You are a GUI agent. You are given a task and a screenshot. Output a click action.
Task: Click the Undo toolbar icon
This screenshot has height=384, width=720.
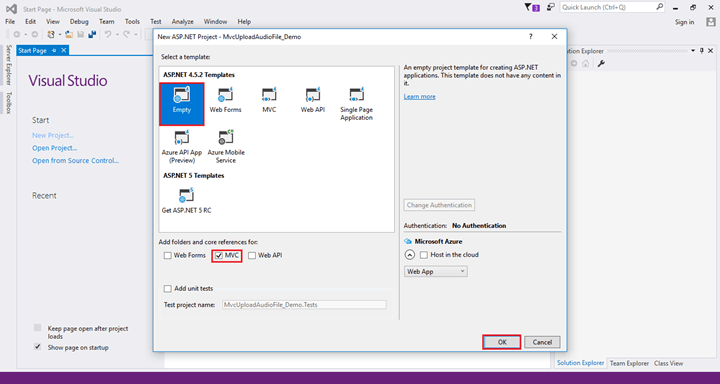tap(108, 34)
